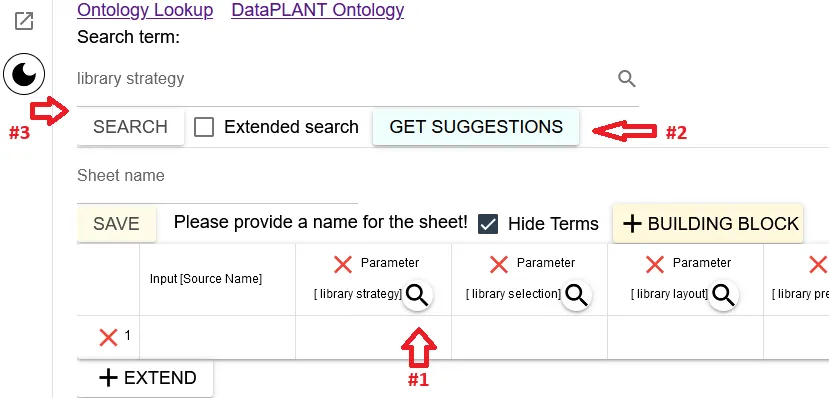Remove the library layout parameter column
Viewport: 829px width, 398px height.
(655, 264)
